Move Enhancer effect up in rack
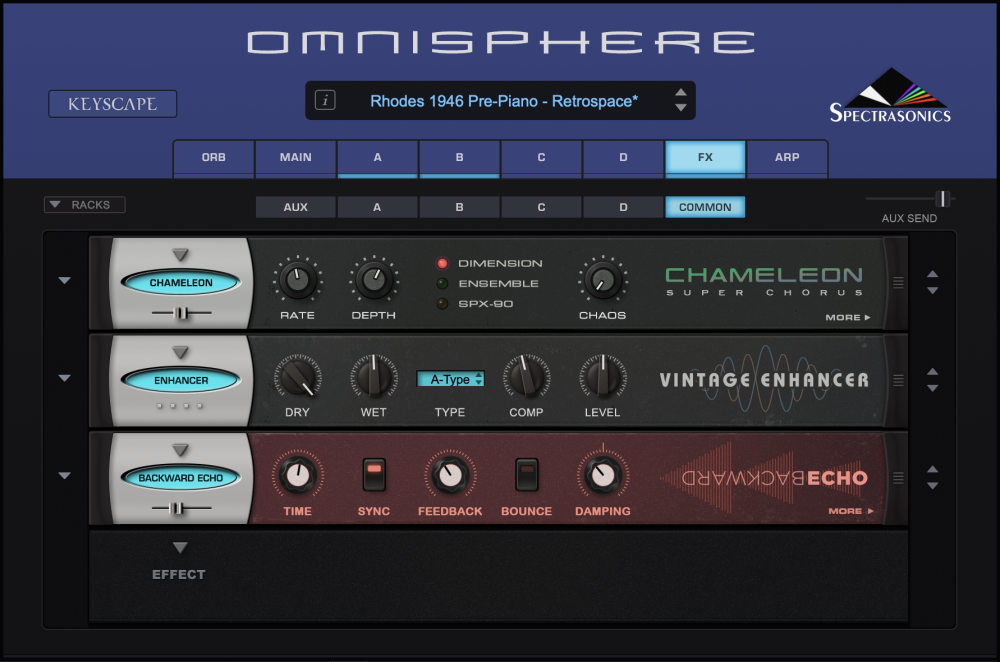The height and width of the screenshot is (662, 1000). (x=932, y=372)
